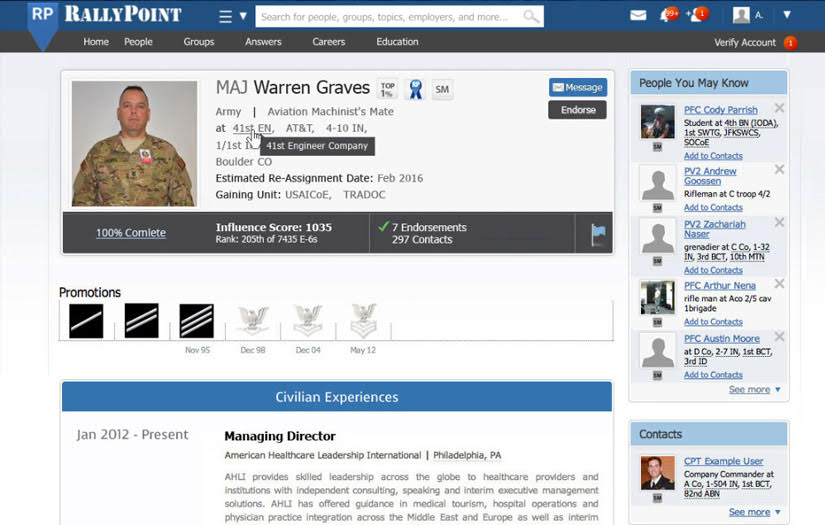Open contact requests icon with badge
Screen dimensions: 825x525
click(x=697, y=15)
